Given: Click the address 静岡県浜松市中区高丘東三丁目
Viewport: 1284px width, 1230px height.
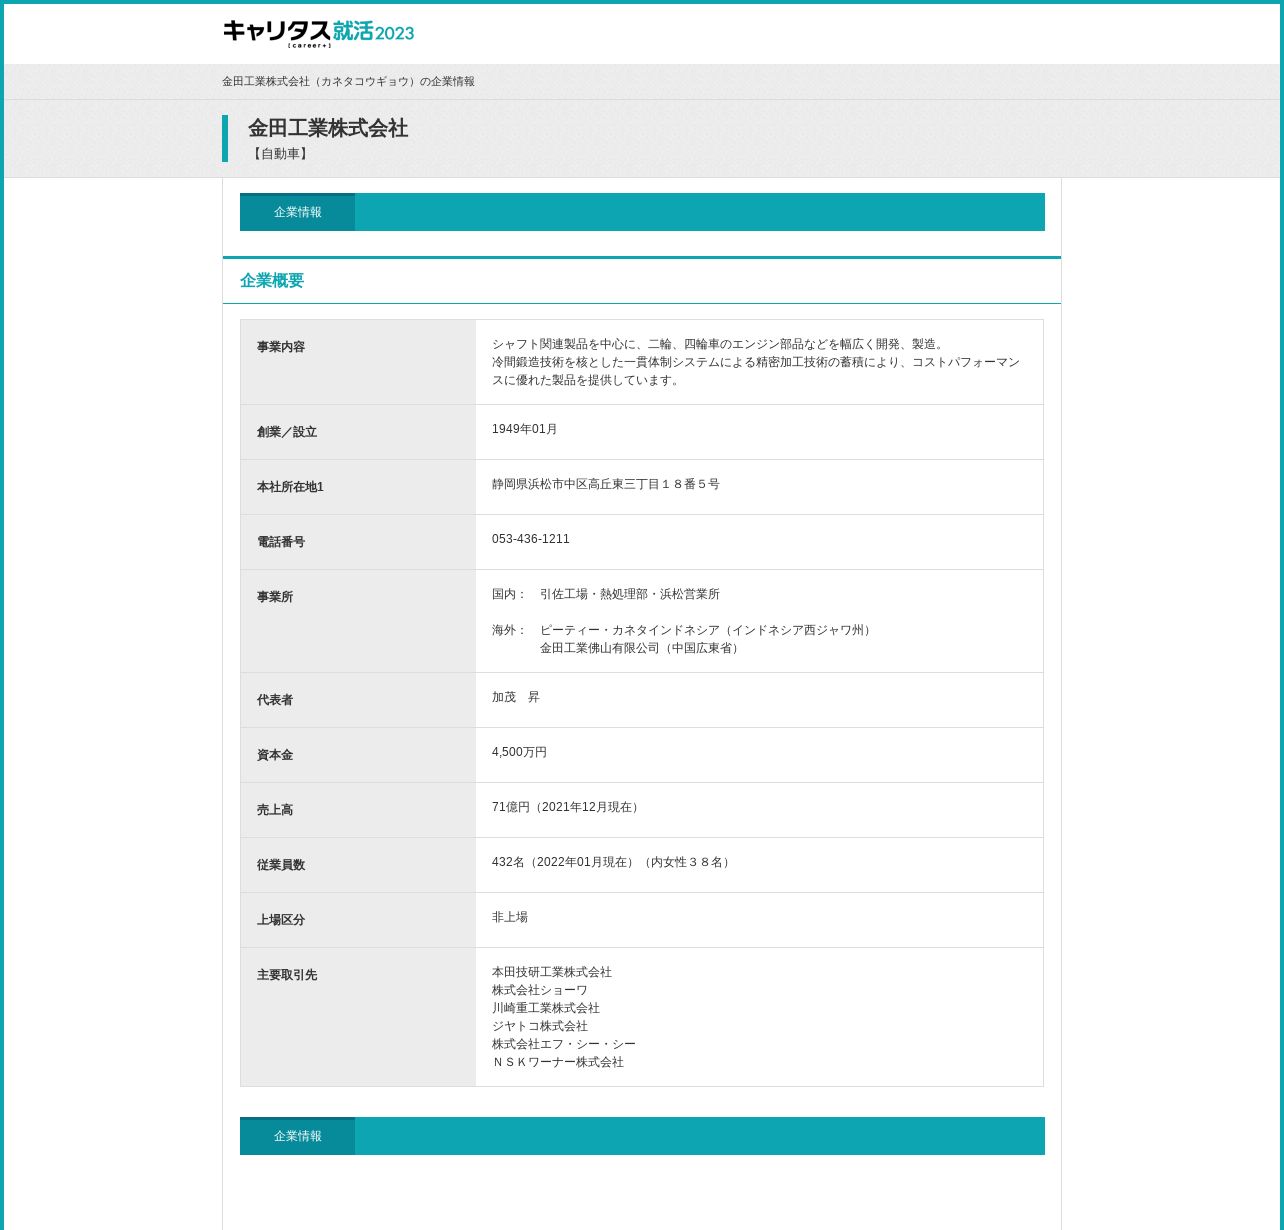Looking at the screenshot, I should [606, 484].
